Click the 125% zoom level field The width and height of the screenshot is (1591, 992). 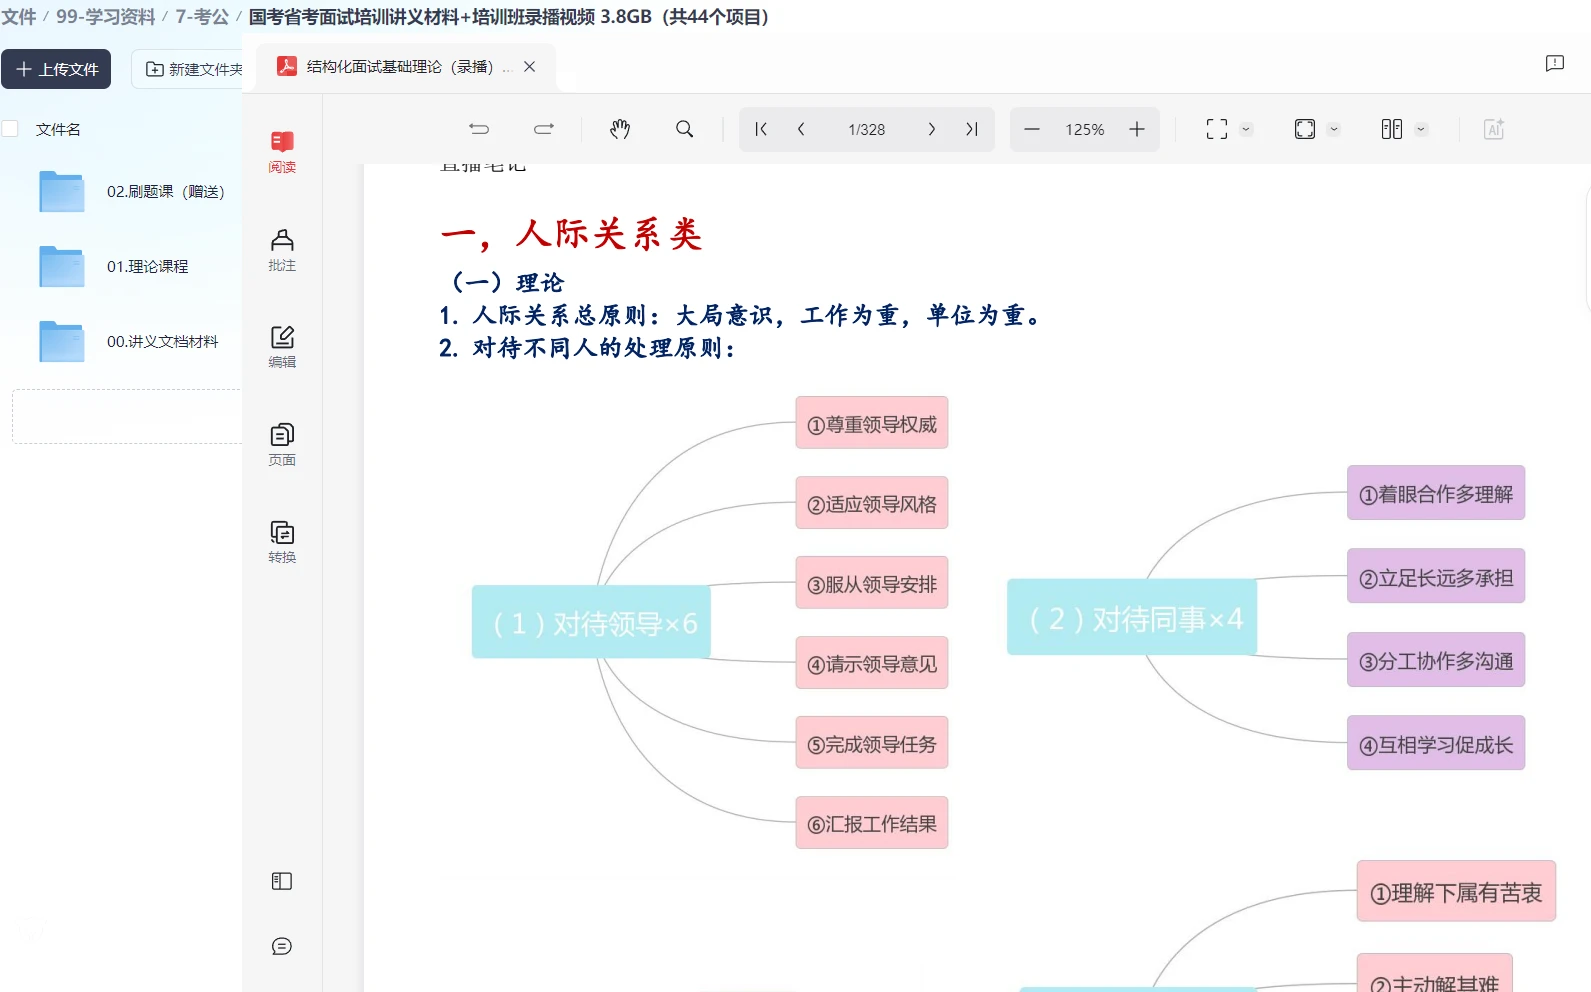tap(1085, 129)
